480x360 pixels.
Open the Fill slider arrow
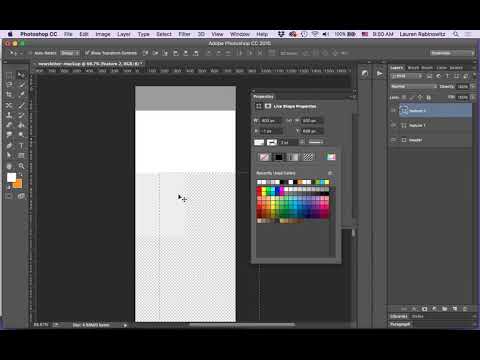(473, 97)
